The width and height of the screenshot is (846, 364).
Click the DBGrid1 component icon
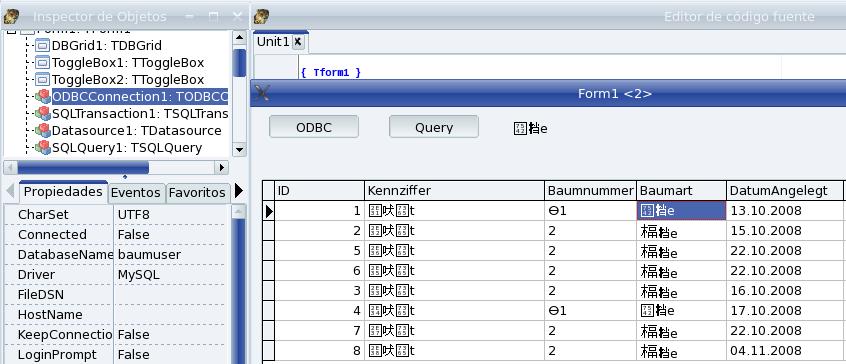point(42,46)
